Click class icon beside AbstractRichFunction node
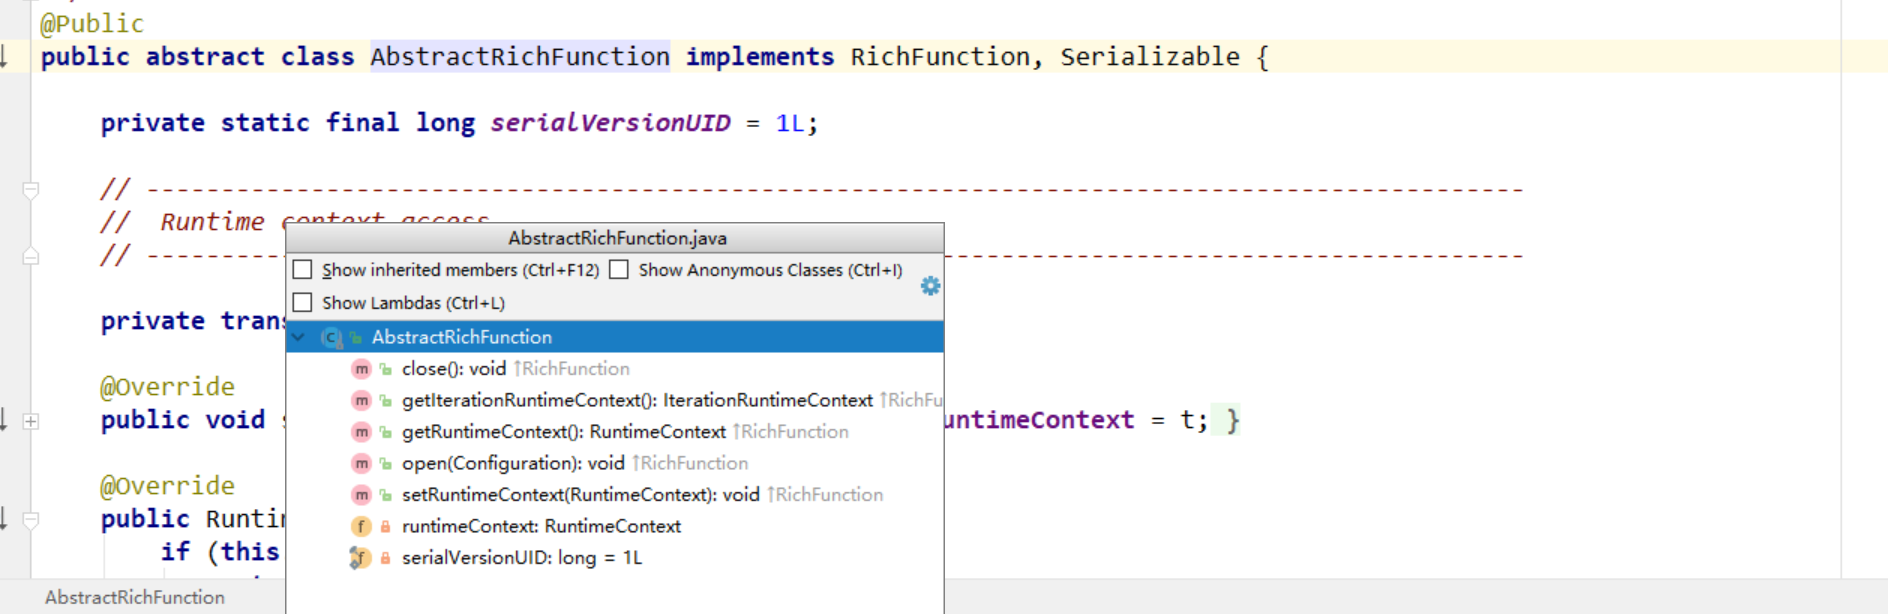Image resolution: width=1888 pixels, height=614 pixels. [x=331, y=338]
